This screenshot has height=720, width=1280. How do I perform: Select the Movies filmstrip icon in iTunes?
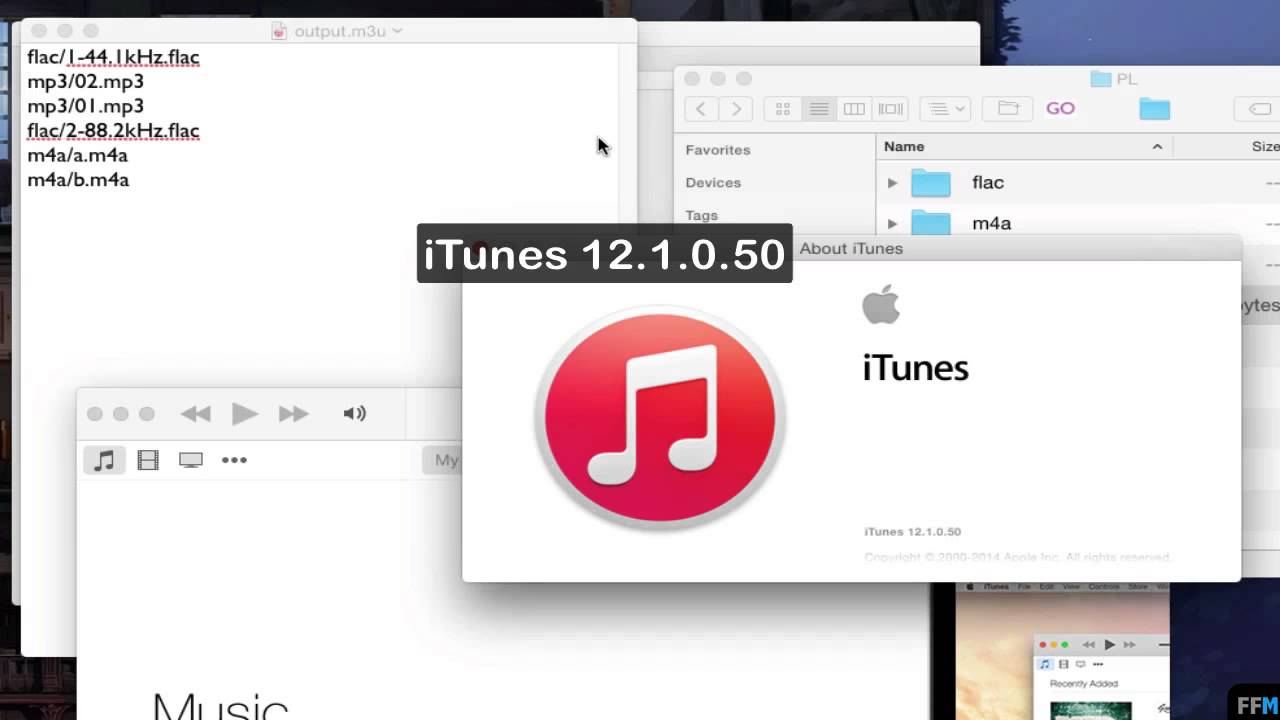tap(148, 460)
